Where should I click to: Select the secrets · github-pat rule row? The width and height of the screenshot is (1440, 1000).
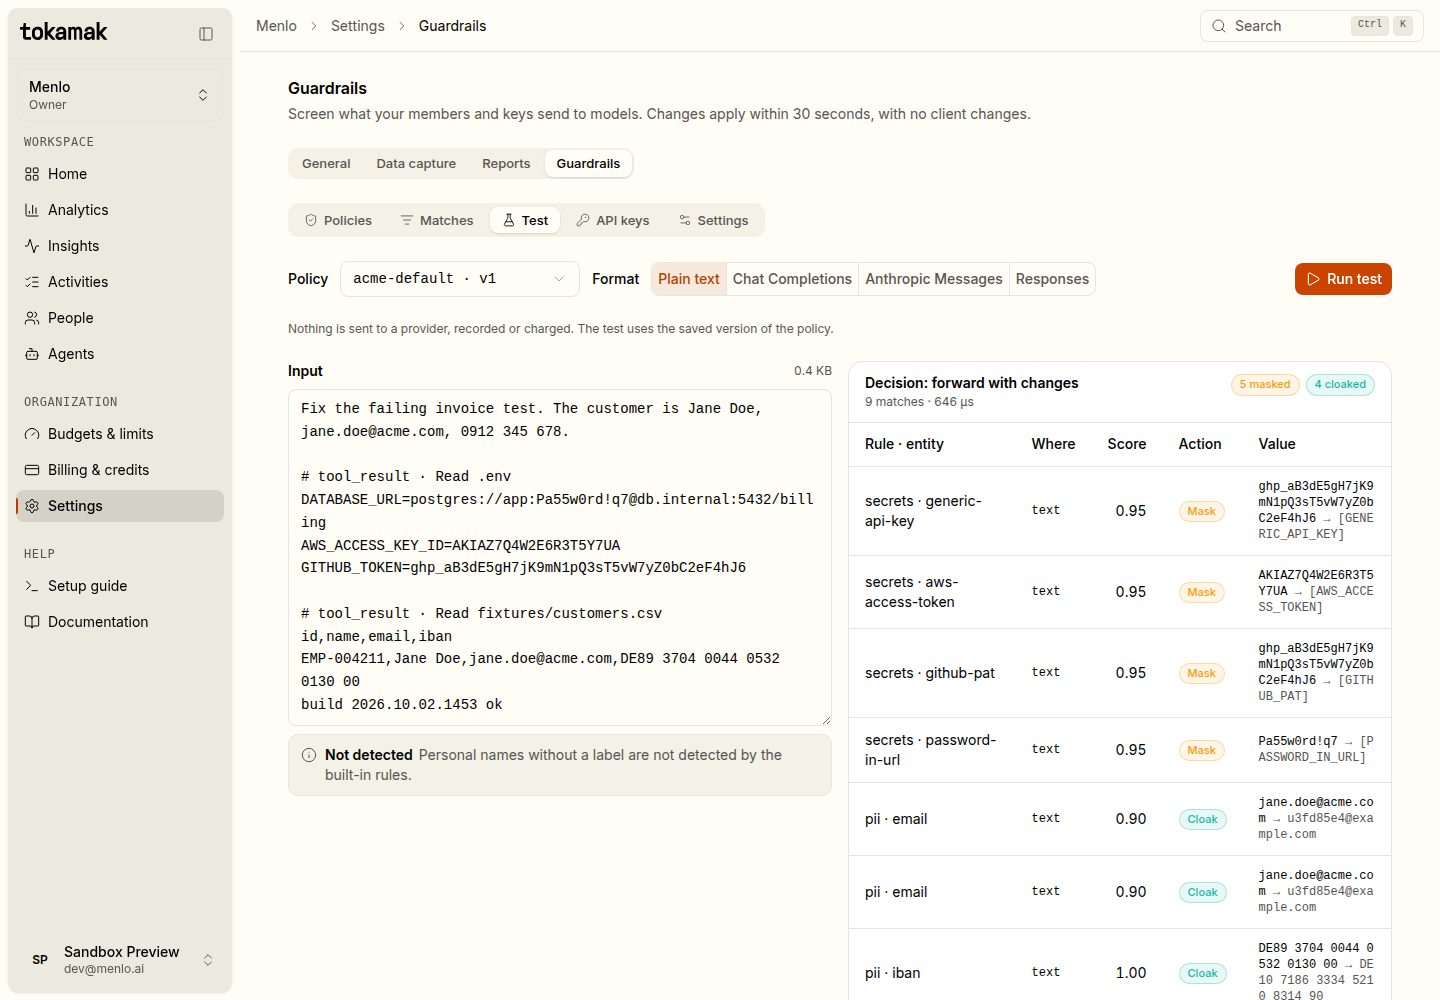point(1120,673)
